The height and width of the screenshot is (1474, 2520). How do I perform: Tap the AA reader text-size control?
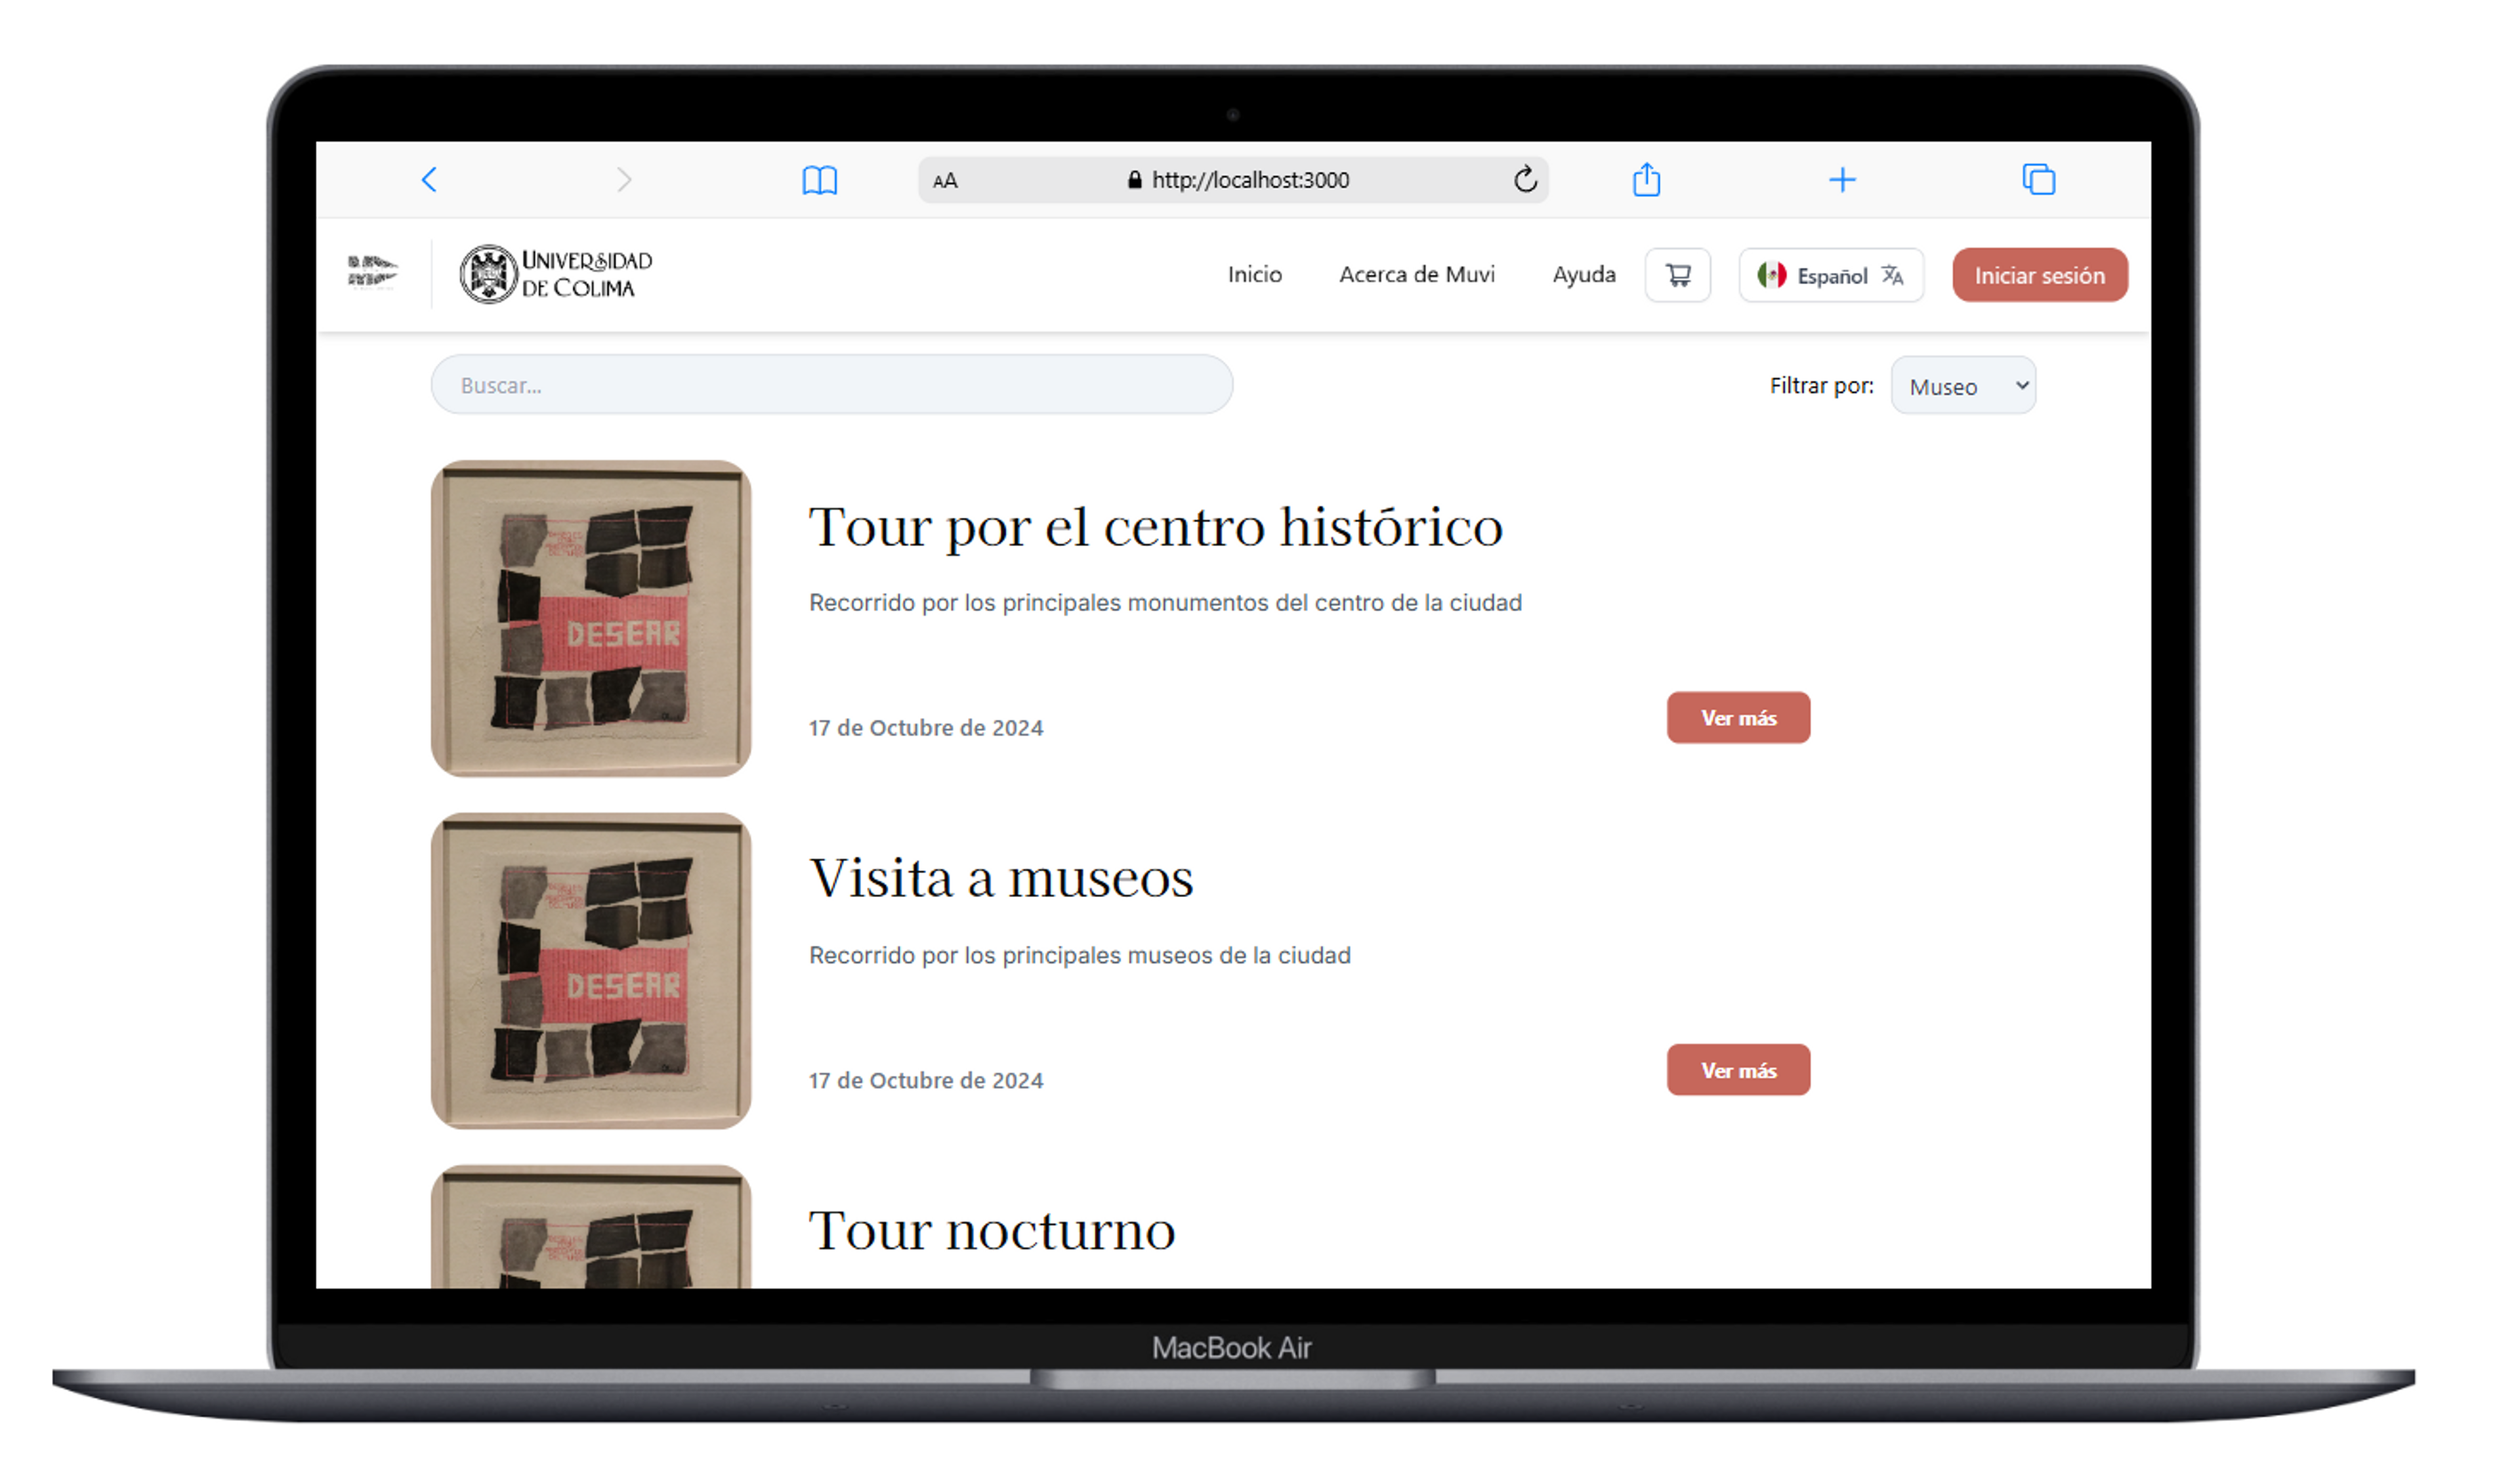945,181
